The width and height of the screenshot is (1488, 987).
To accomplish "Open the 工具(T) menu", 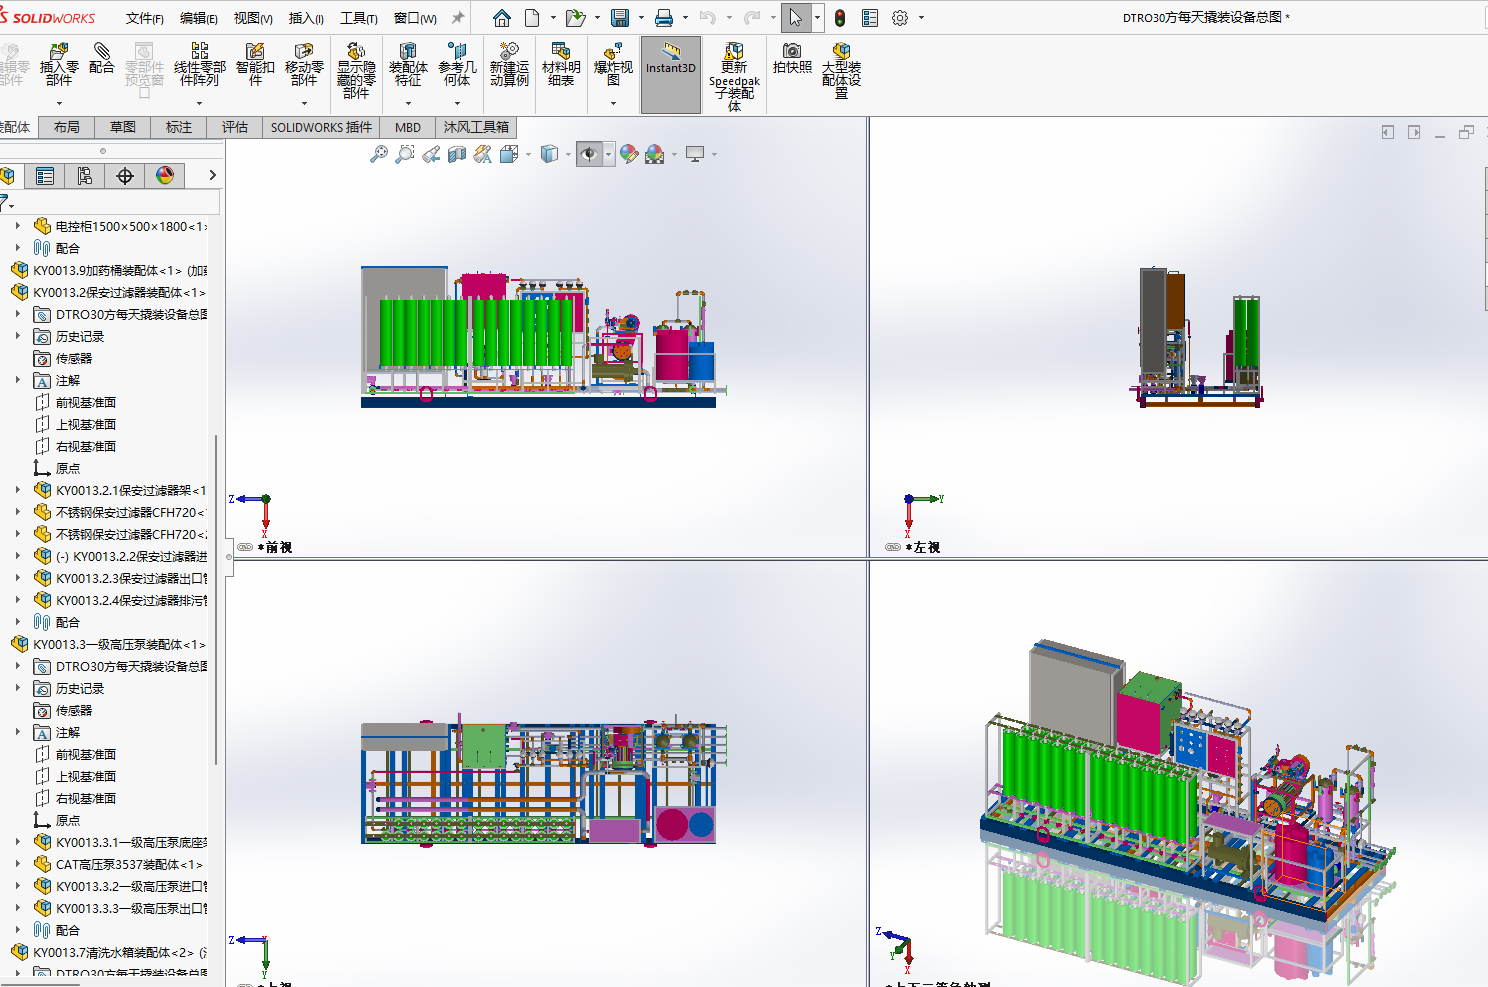I will coord(359,18).
